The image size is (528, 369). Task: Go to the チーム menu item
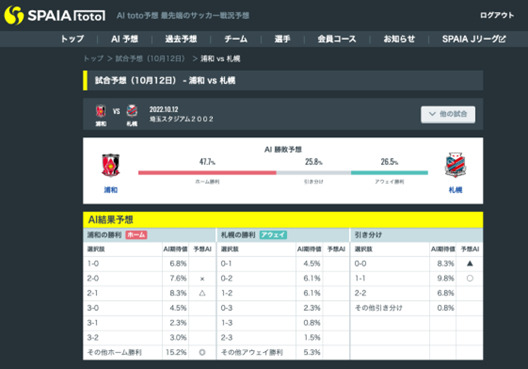[x=236, y=39]
